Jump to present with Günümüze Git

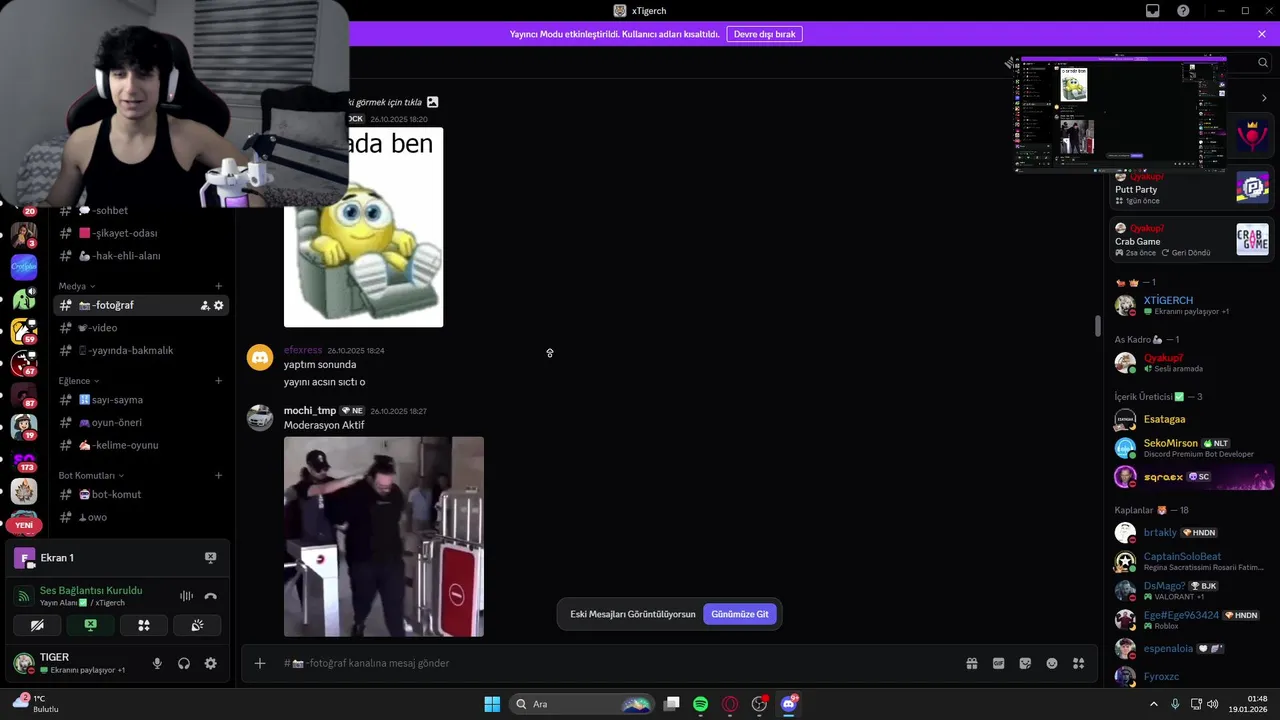(740, 614)
